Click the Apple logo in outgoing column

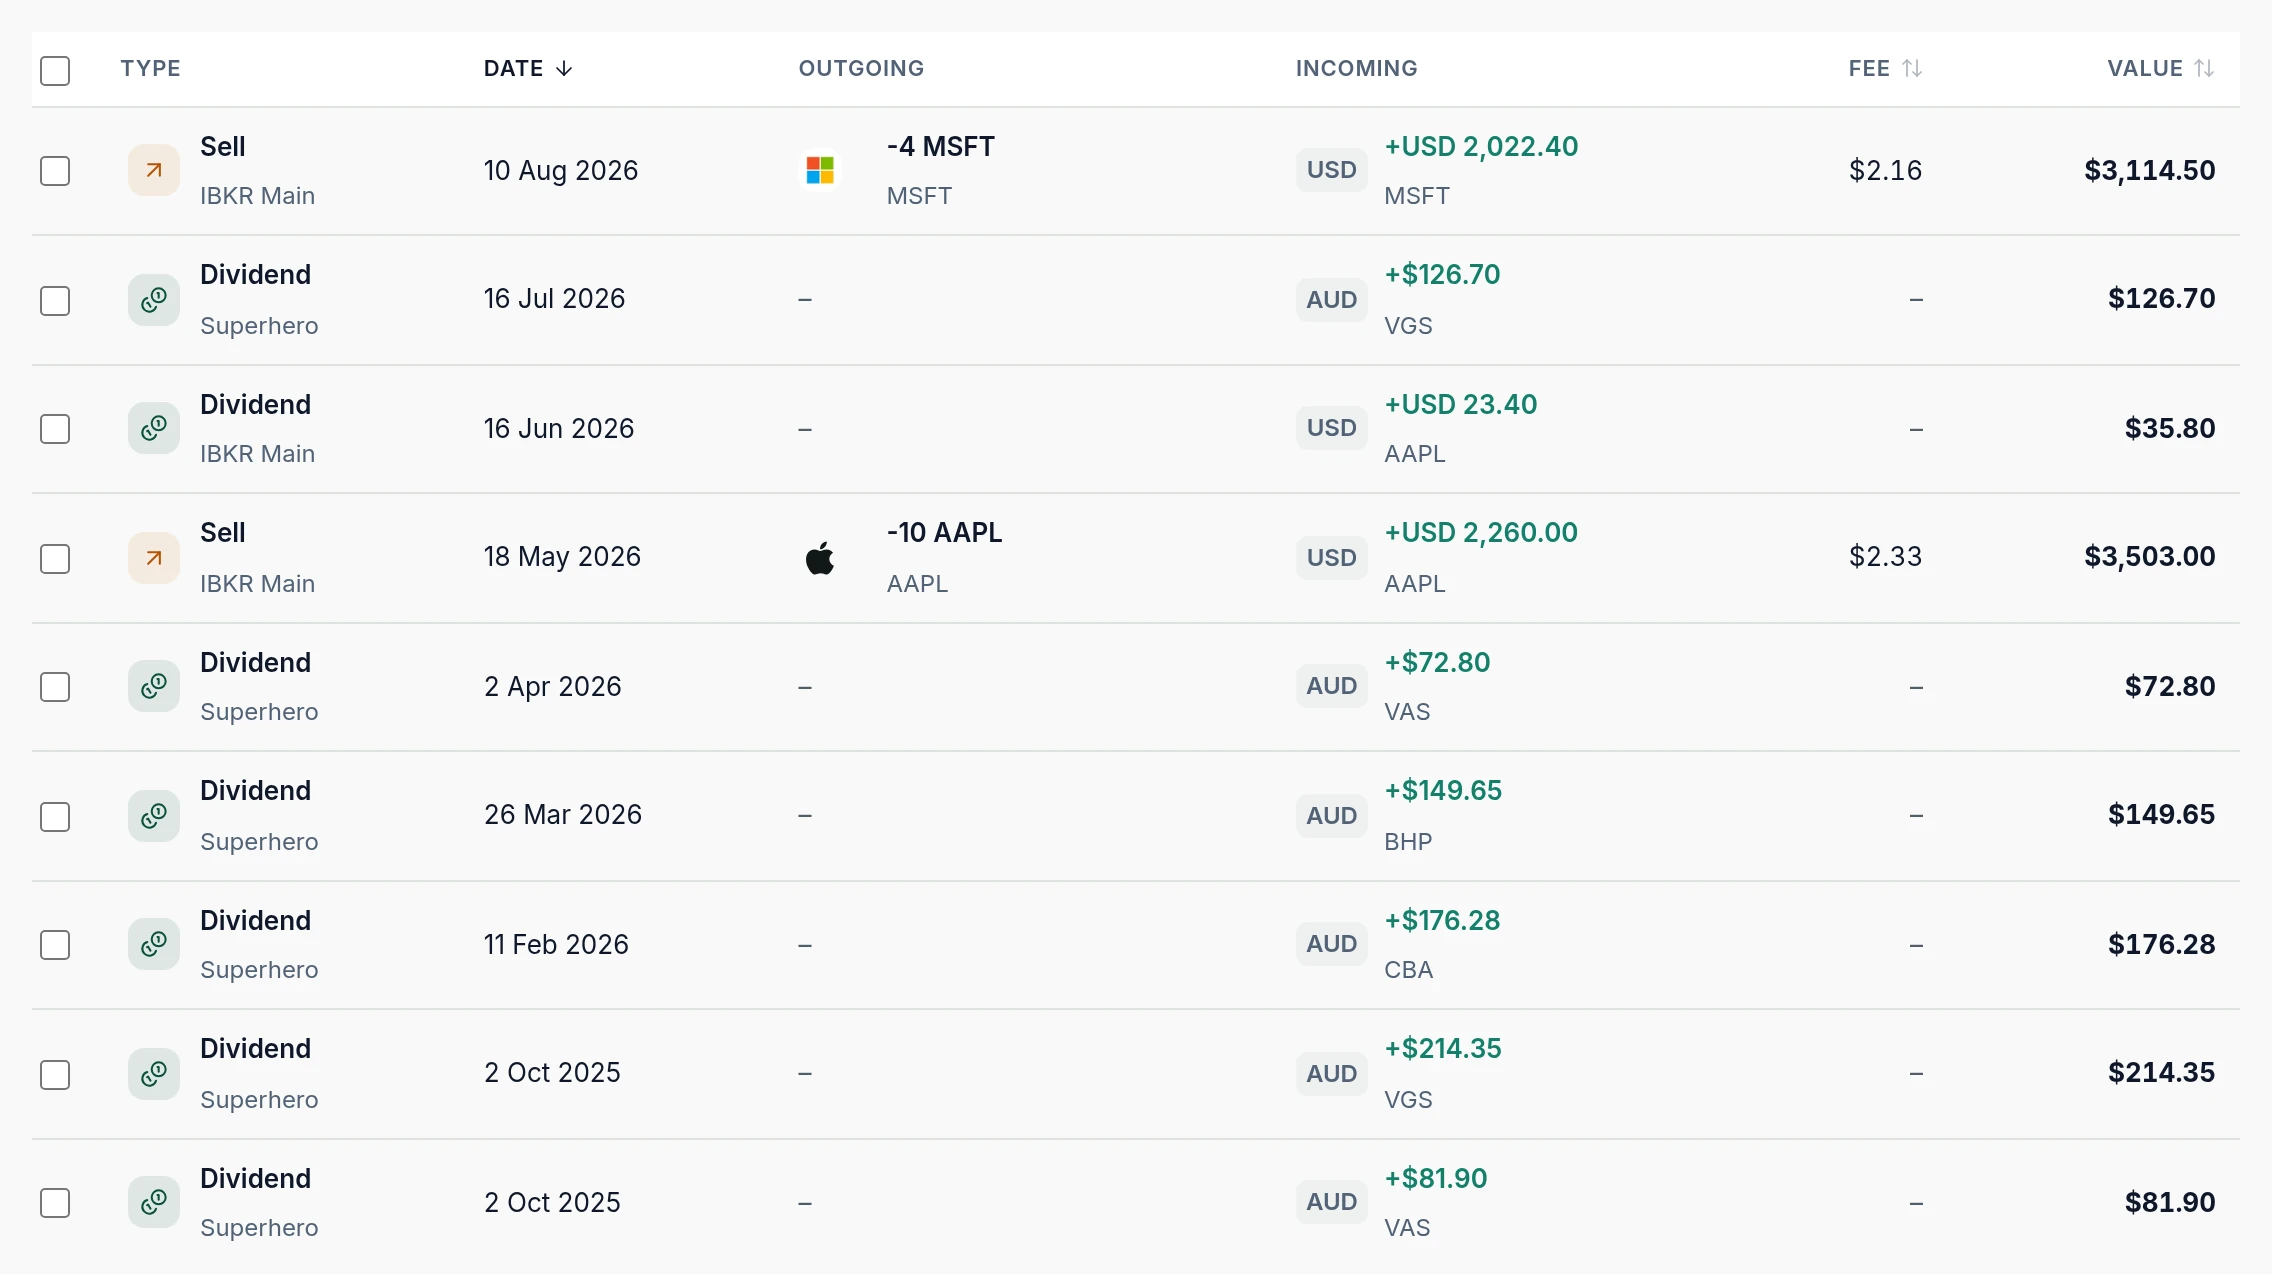click(820, 558)
